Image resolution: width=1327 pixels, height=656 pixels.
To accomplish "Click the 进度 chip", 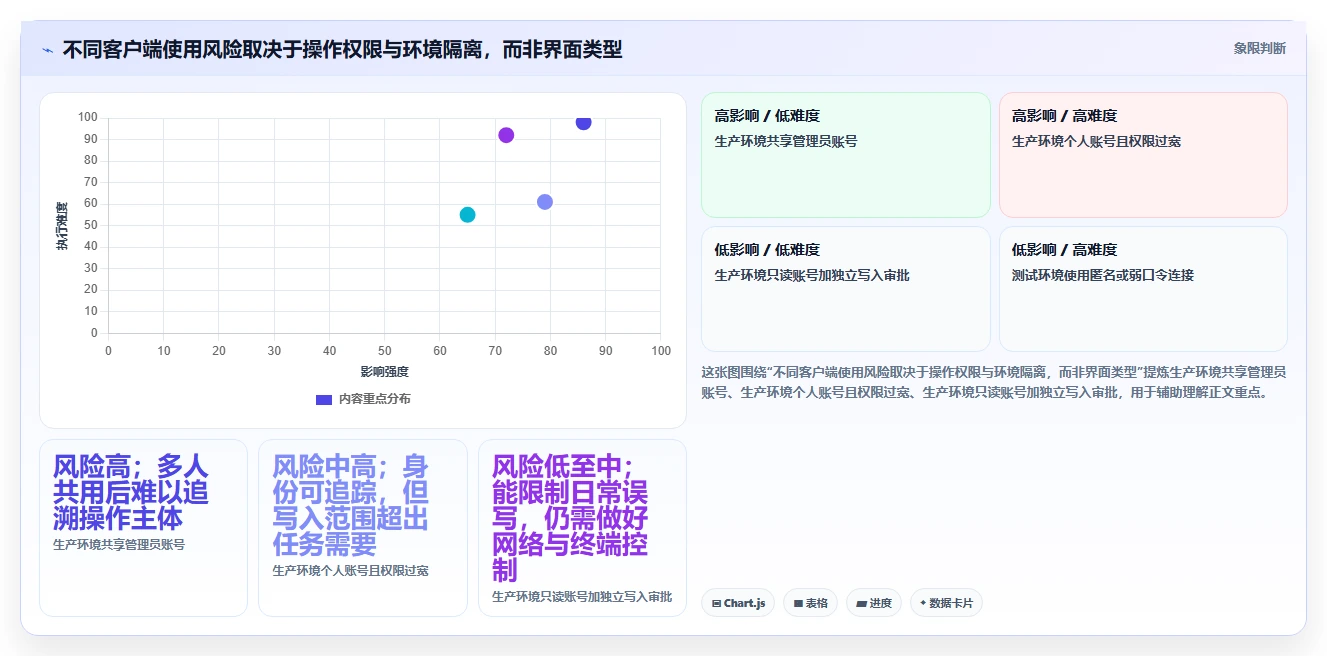I will pyautogui.click(x=873, y=603).
